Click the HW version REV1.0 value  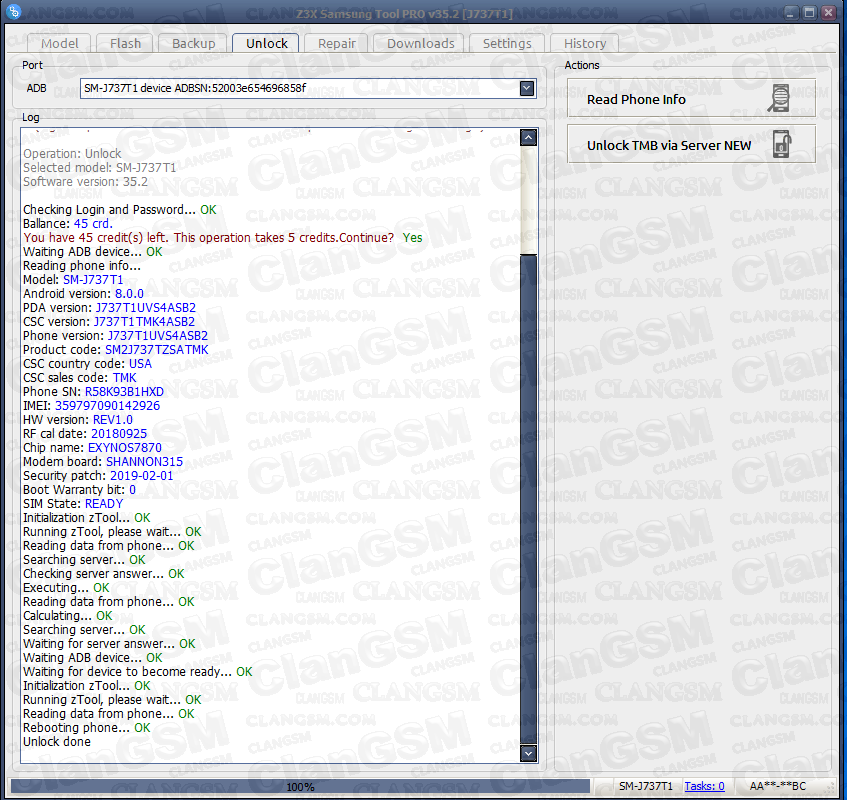click(x=113, y=420)
